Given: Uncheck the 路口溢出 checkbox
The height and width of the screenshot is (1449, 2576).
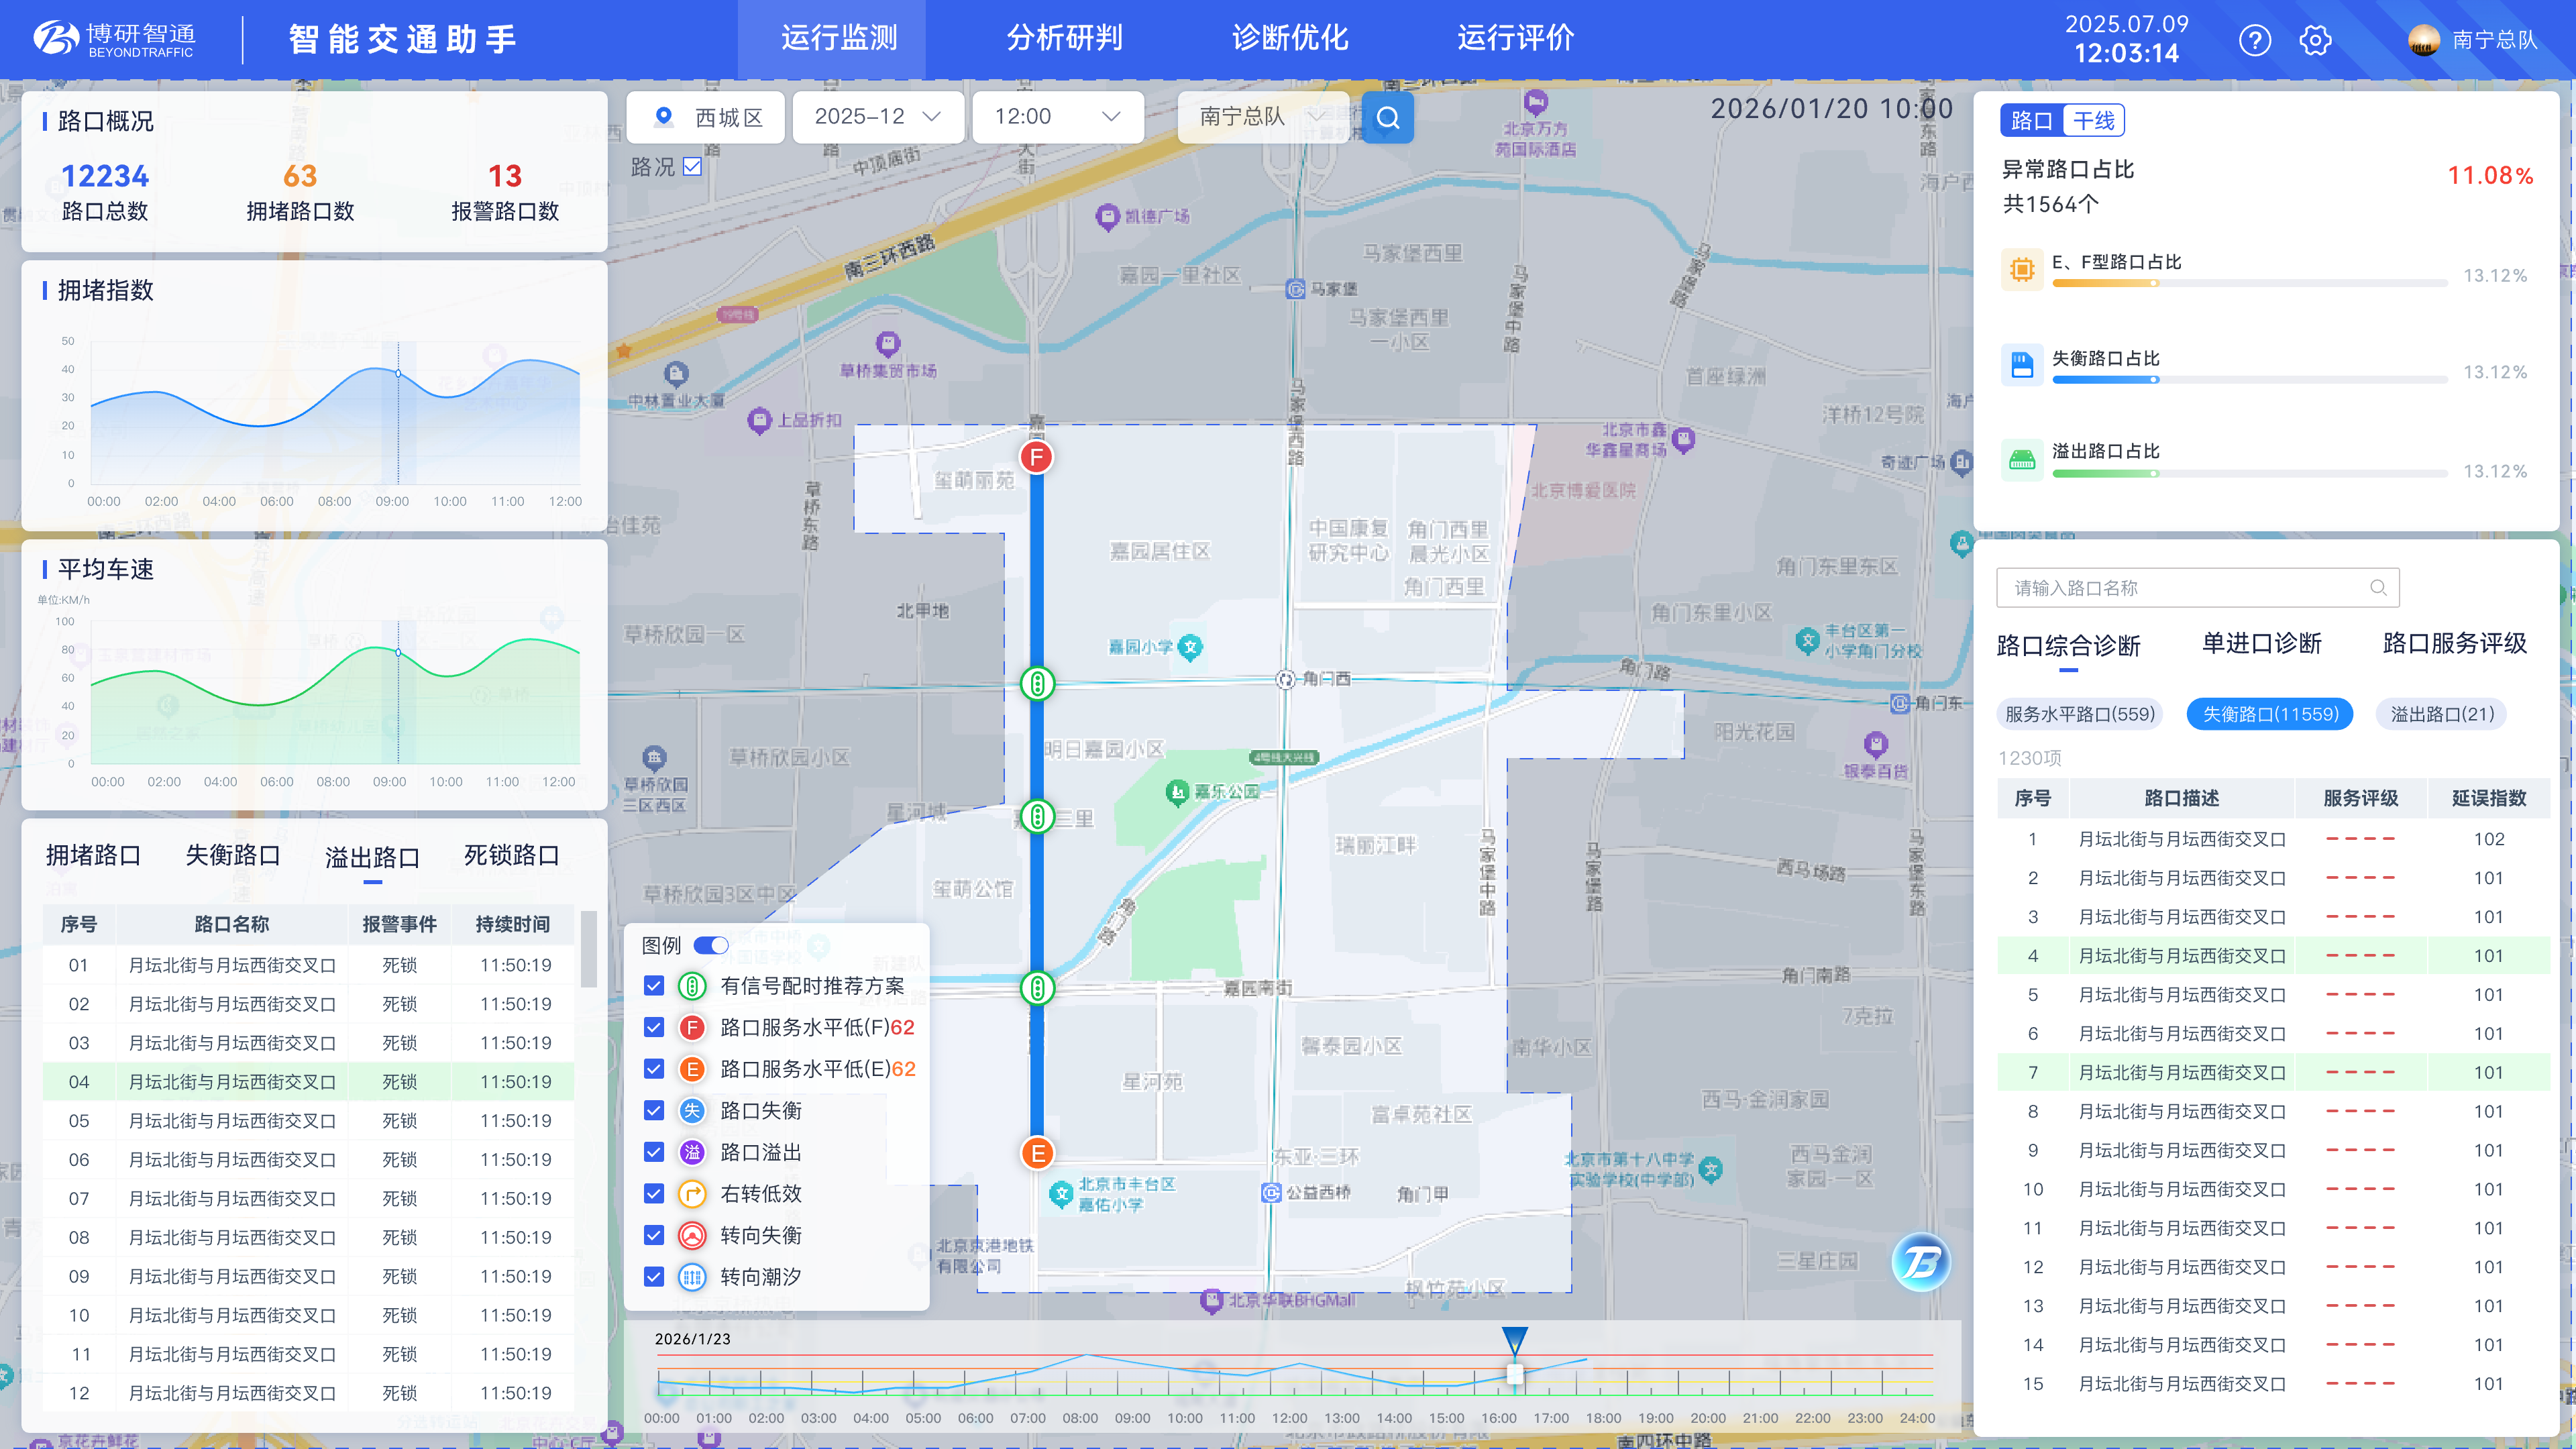Looking at the screenshot, I should tap(654, 1152).
